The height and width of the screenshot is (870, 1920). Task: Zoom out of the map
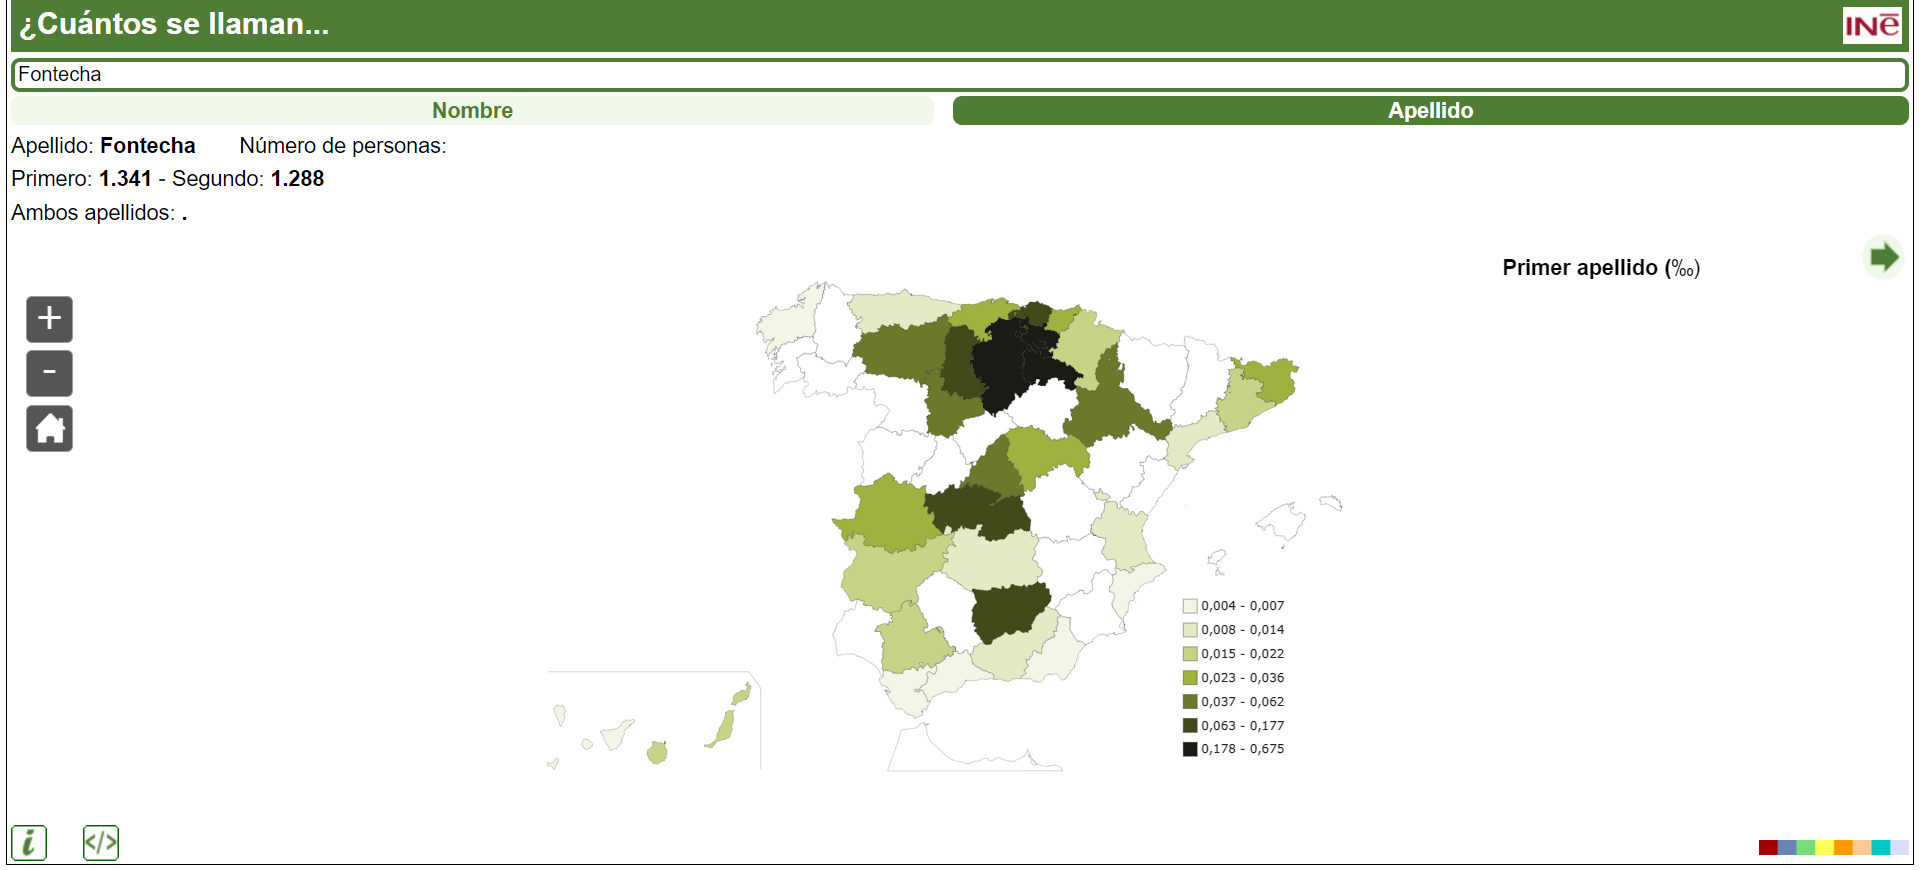[49, 373]
